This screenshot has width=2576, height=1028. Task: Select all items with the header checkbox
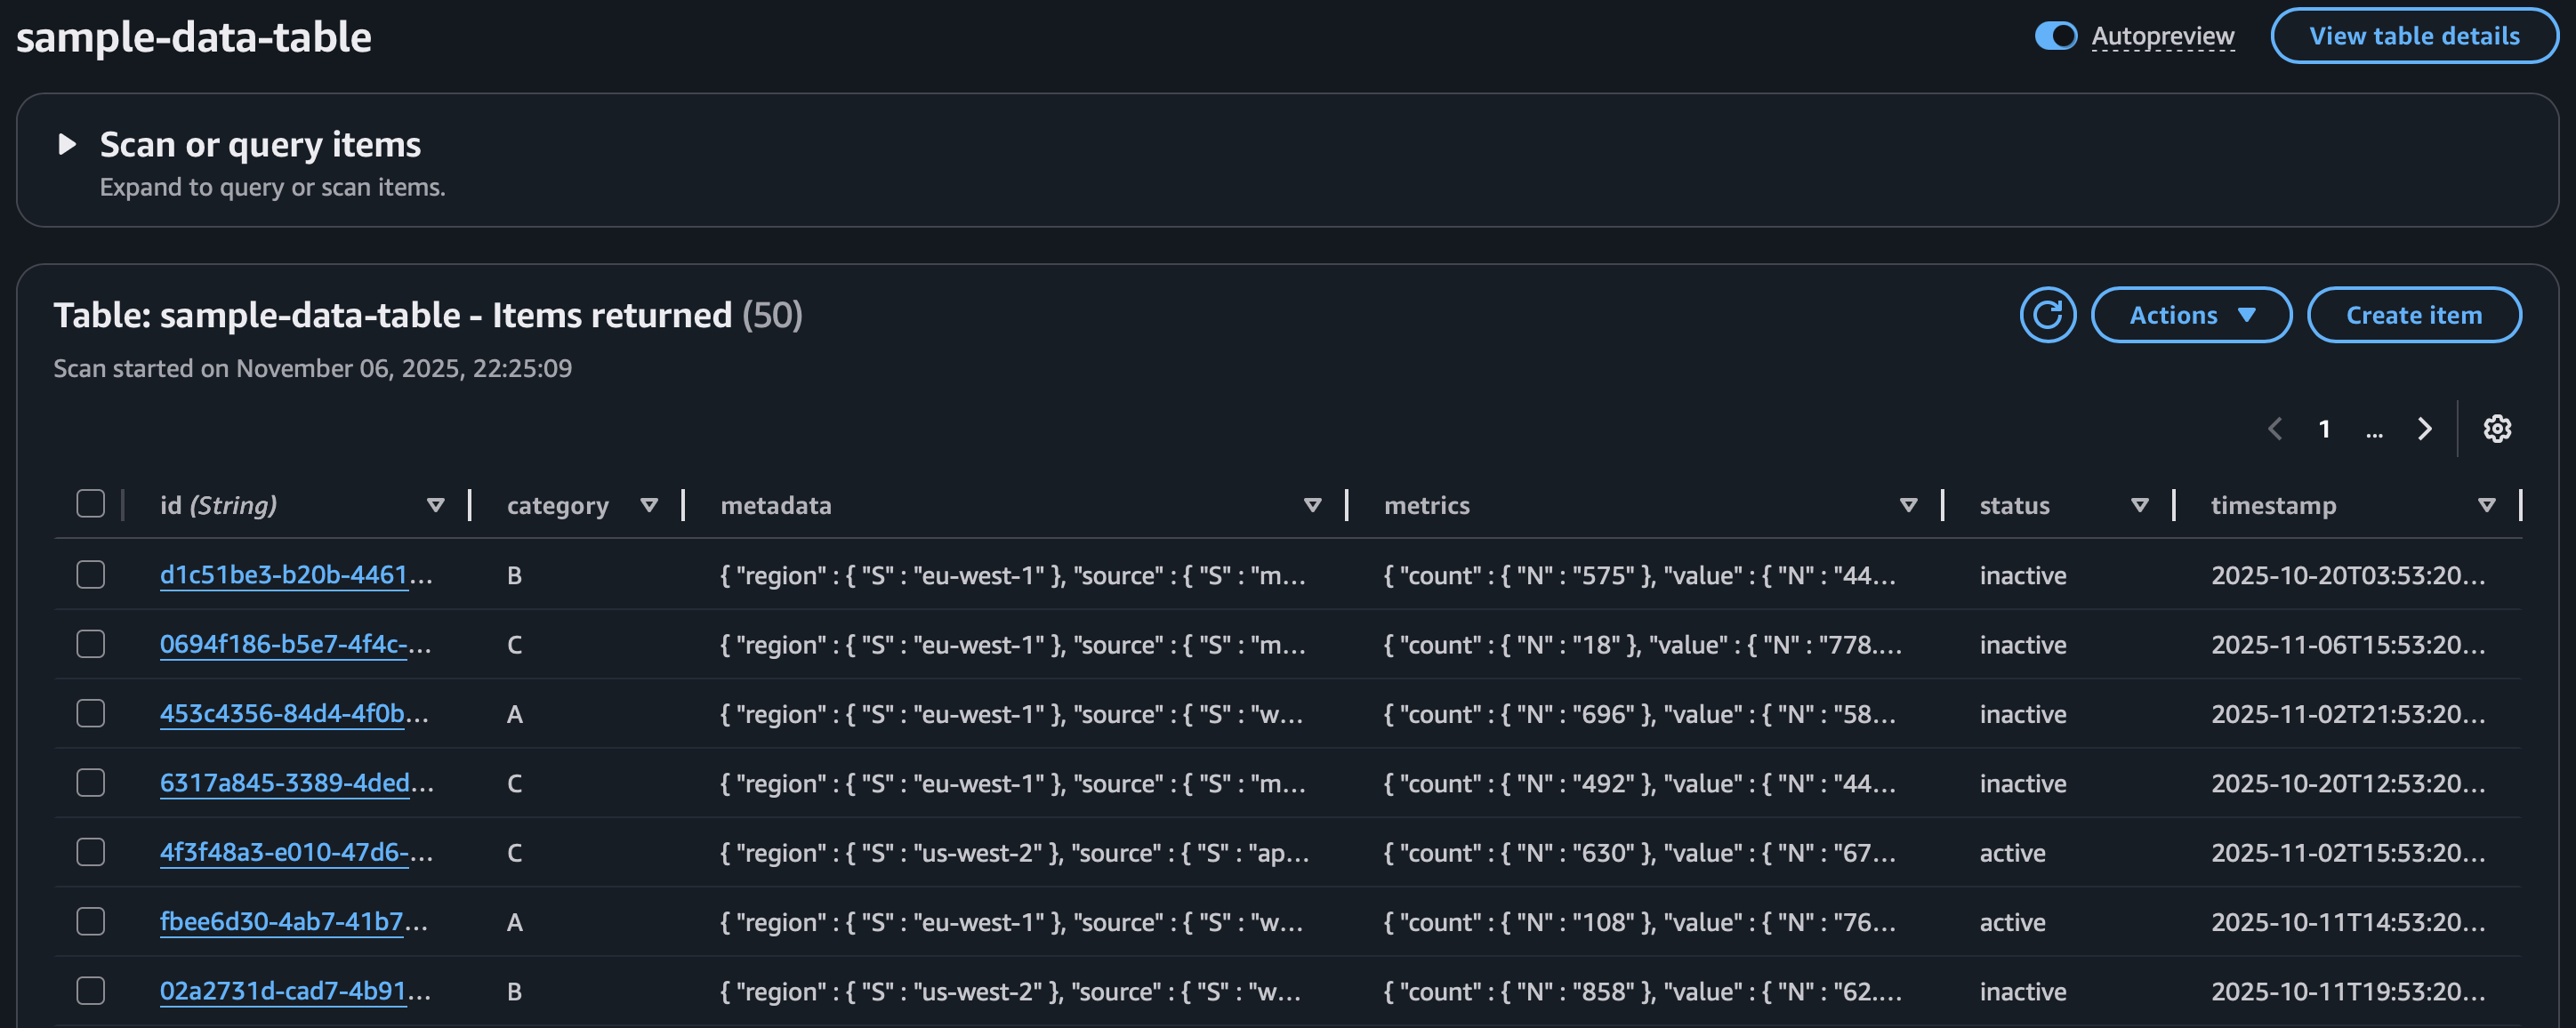pyautogui.click(x=90, y=504)
